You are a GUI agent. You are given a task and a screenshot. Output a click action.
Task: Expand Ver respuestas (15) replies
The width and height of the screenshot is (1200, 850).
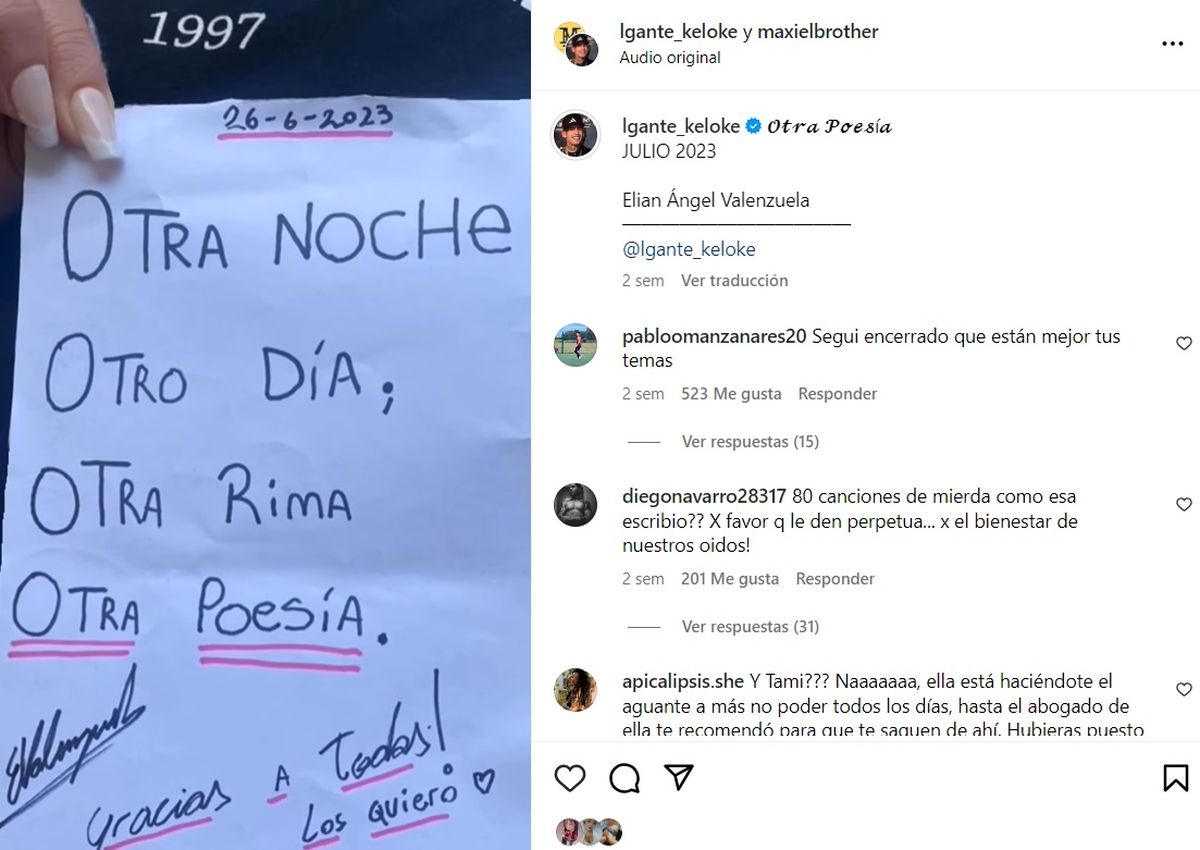(750, 441)
